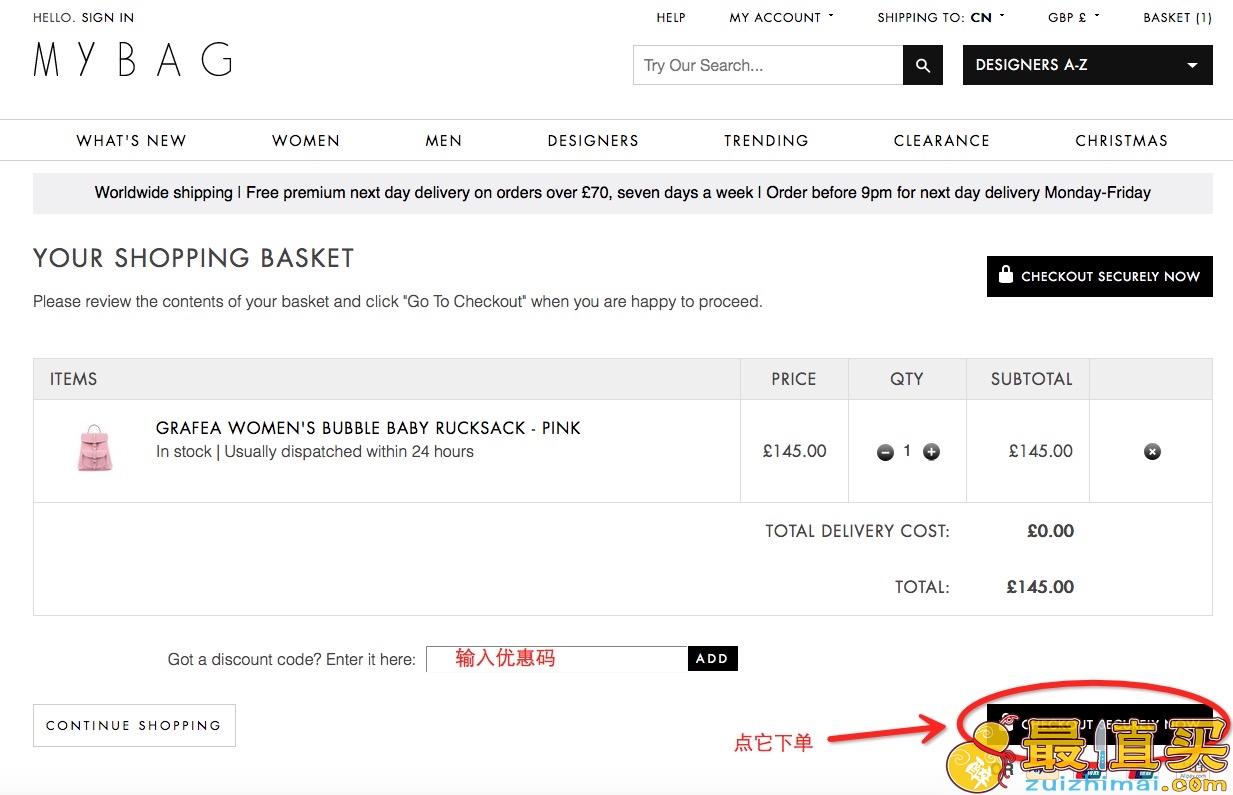Open the Women menu
Viewport: 1233px width, 795px height.
[x=306, y=141]
